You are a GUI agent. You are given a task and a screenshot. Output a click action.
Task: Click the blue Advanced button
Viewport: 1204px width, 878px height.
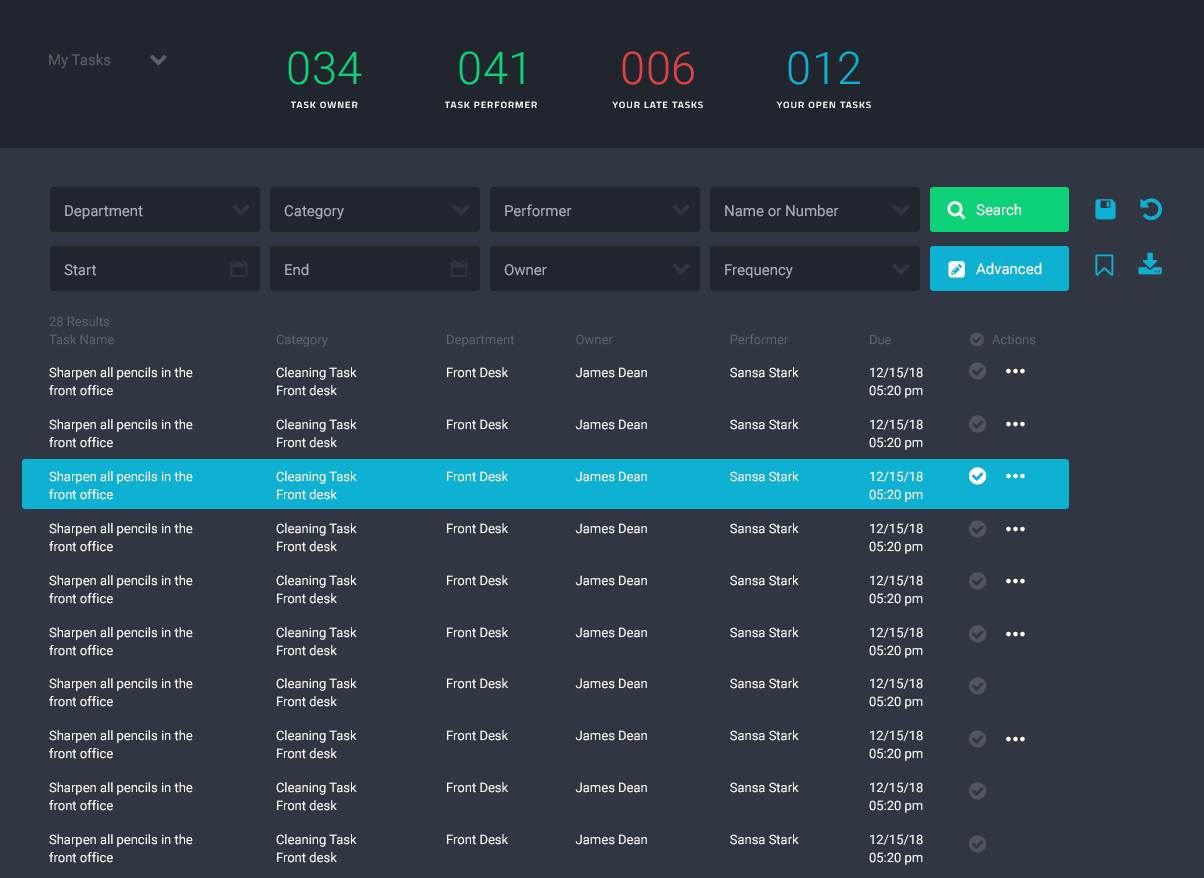click(x=999, y=269)
